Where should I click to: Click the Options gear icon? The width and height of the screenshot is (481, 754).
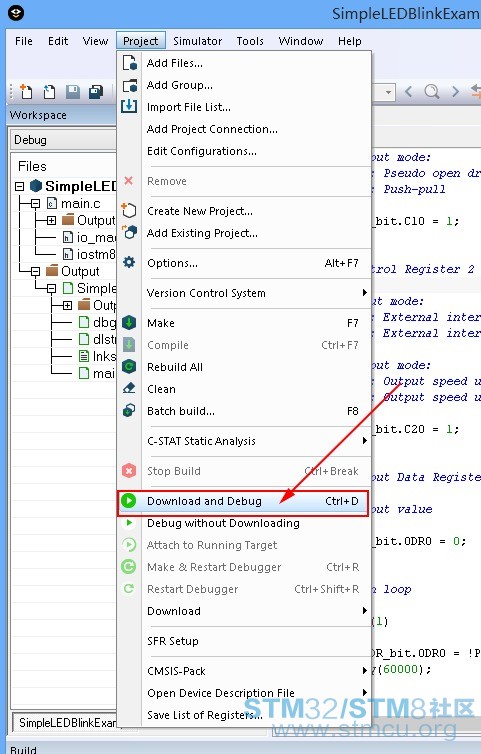[129, 263]
